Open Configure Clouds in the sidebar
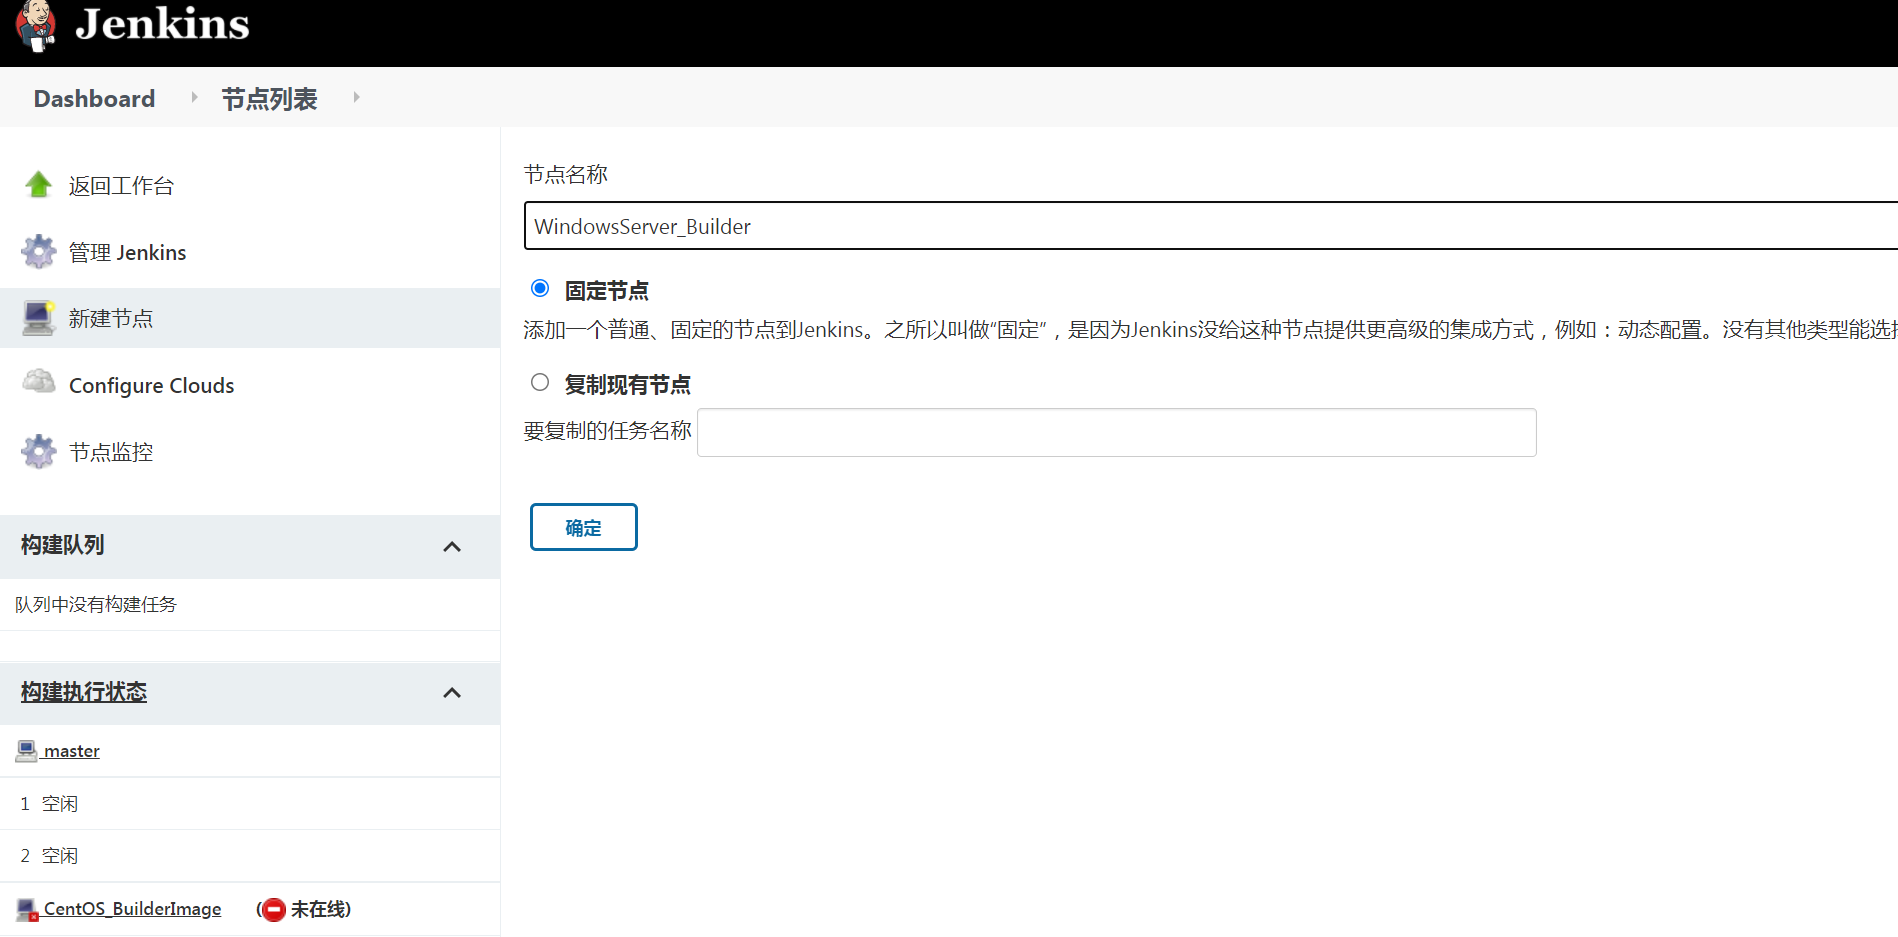 [x=151, y=385]
